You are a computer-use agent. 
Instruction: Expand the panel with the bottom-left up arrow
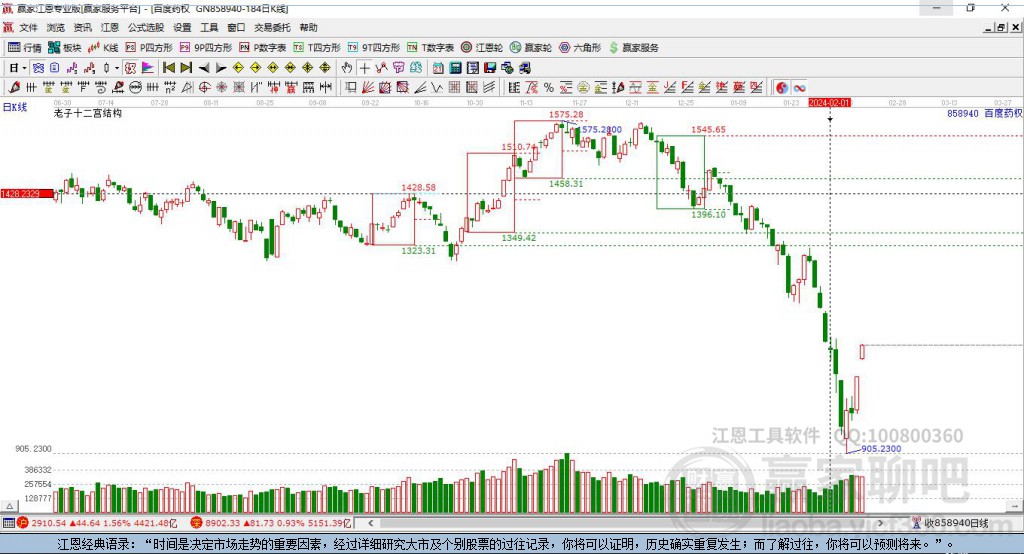(x=9, y=506)
